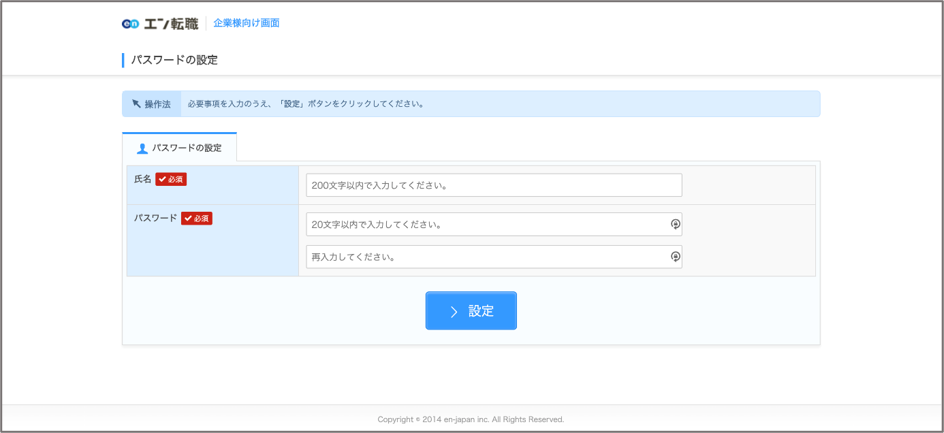
Task: Click the 操作法 label
Action: click(x=158, y=104)
